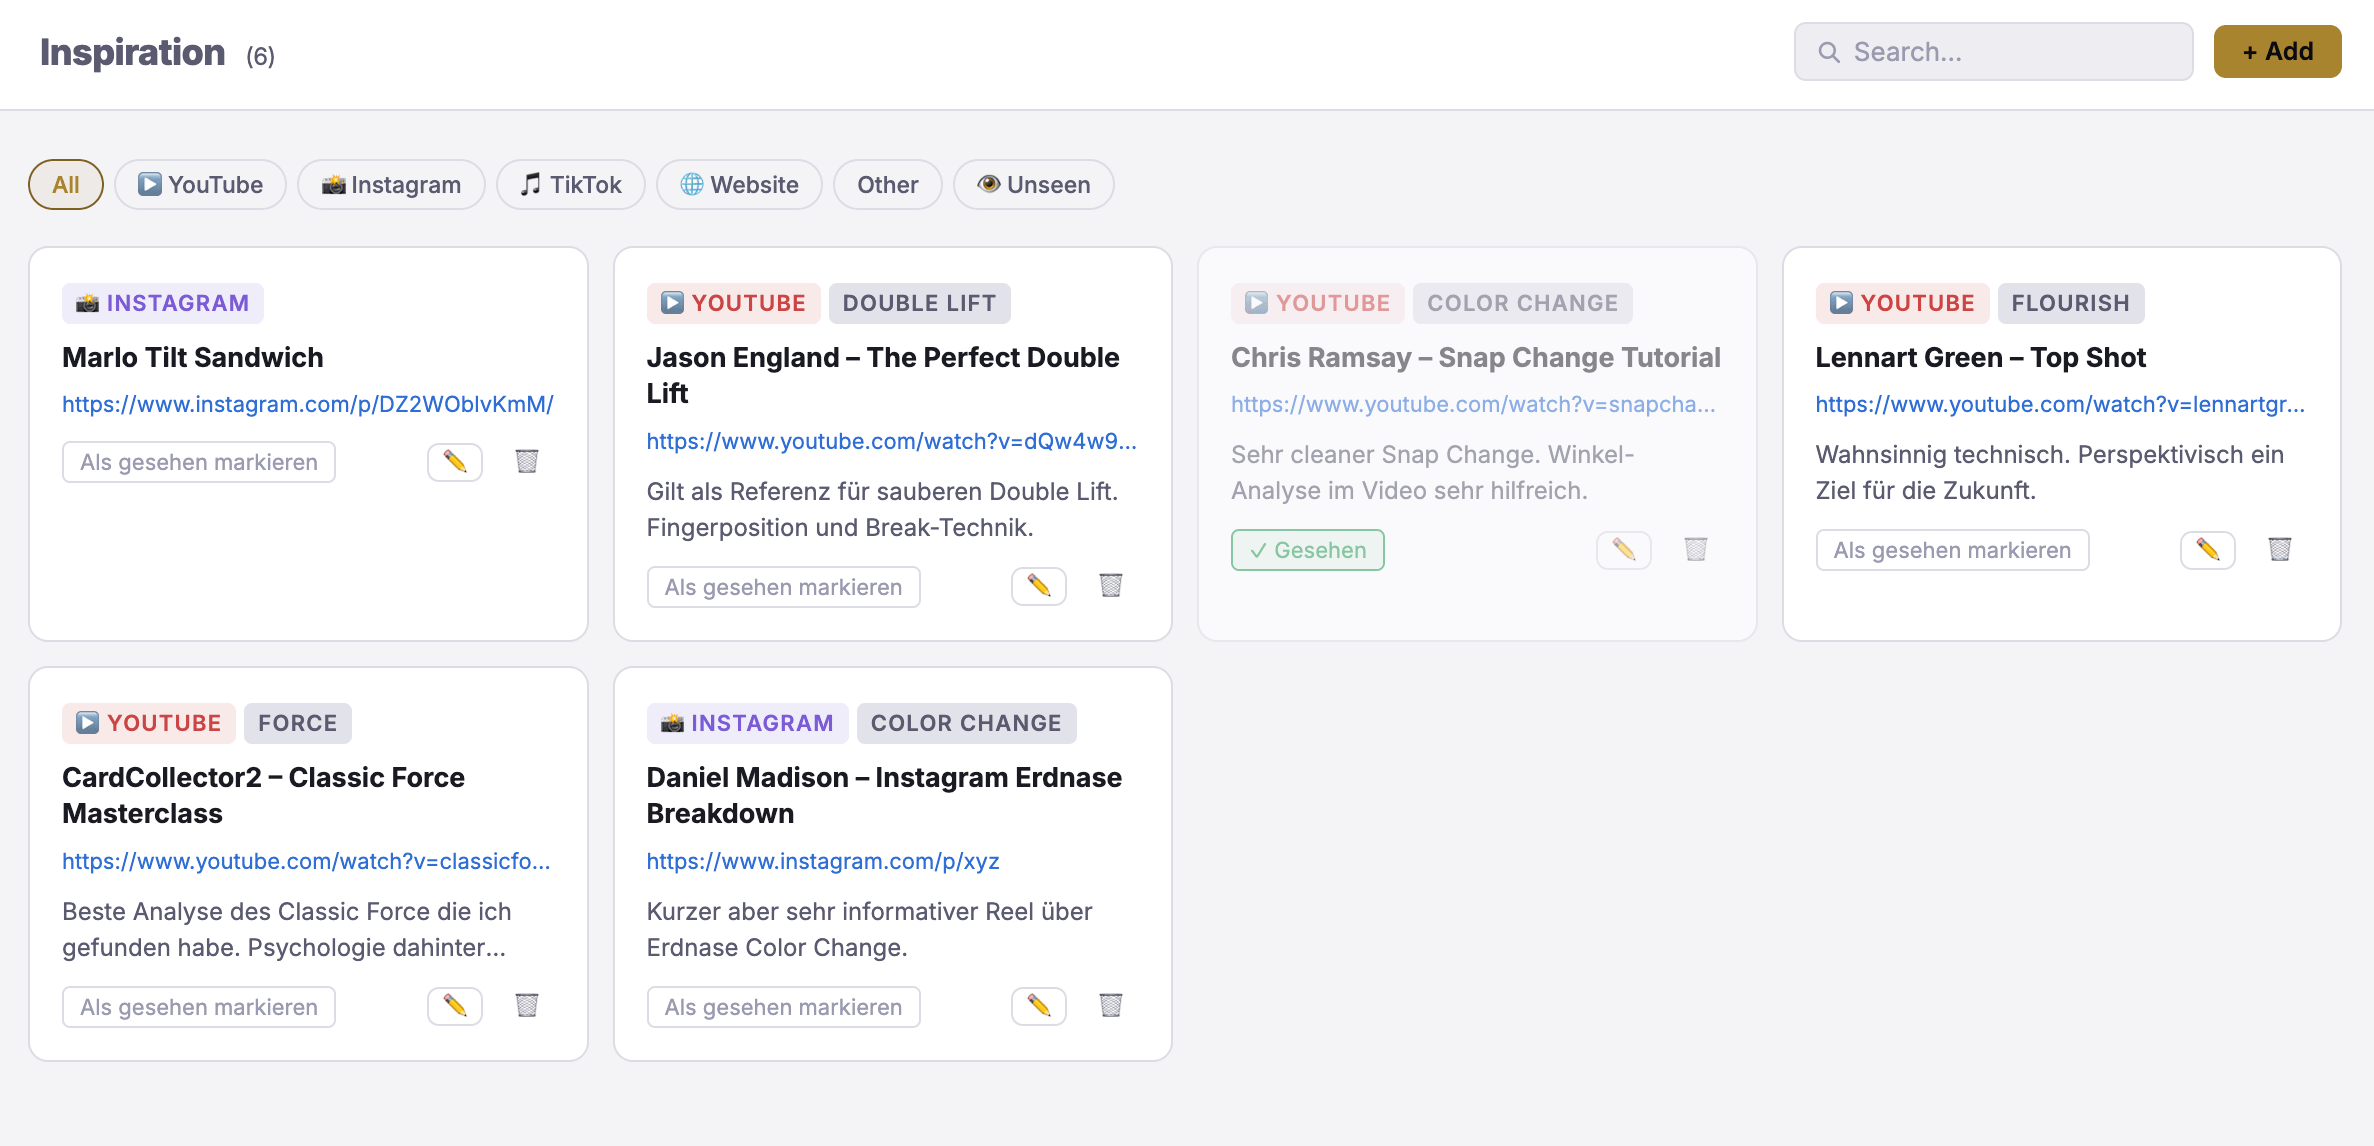The width and height of the screenshot is (2374, 1146).
Task: Delete the Marlo Tilt Sandwich card
Action: [527, 462]
